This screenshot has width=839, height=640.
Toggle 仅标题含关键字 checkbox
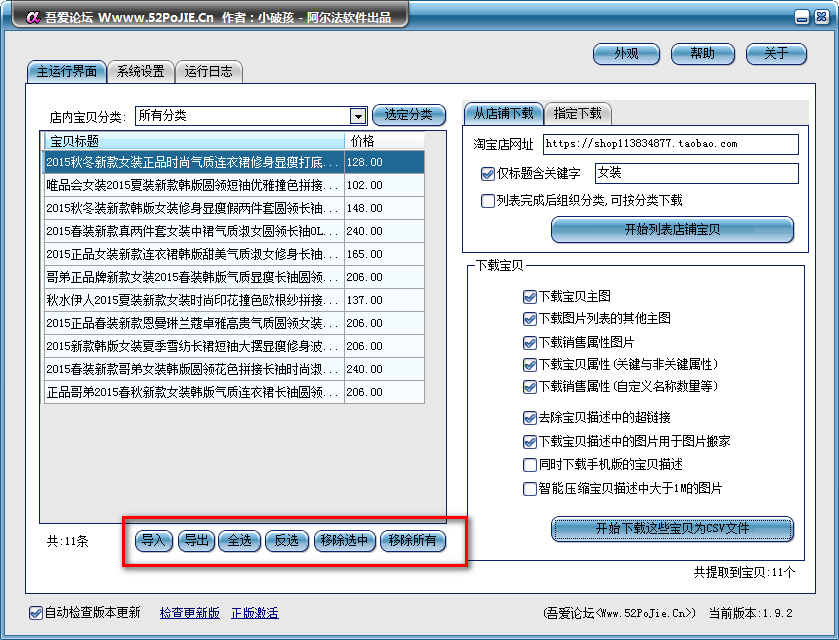487,173
